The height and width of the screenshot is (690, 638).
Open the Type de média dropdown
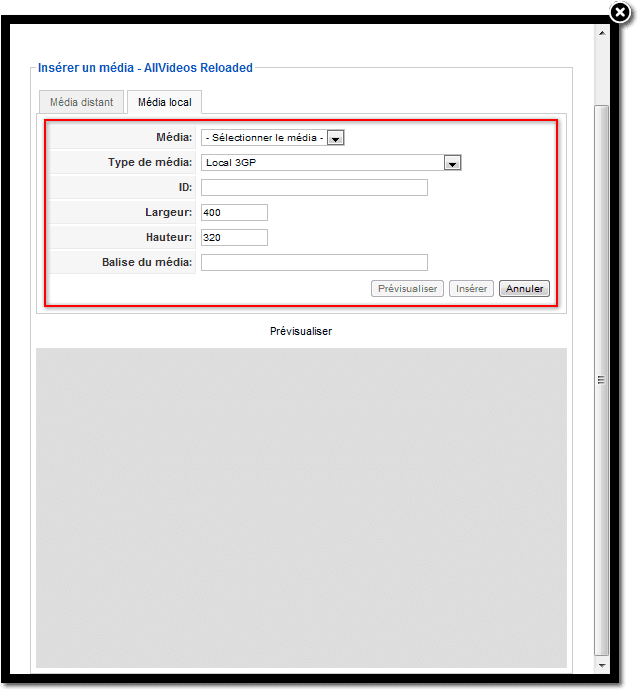coord(331,162)
